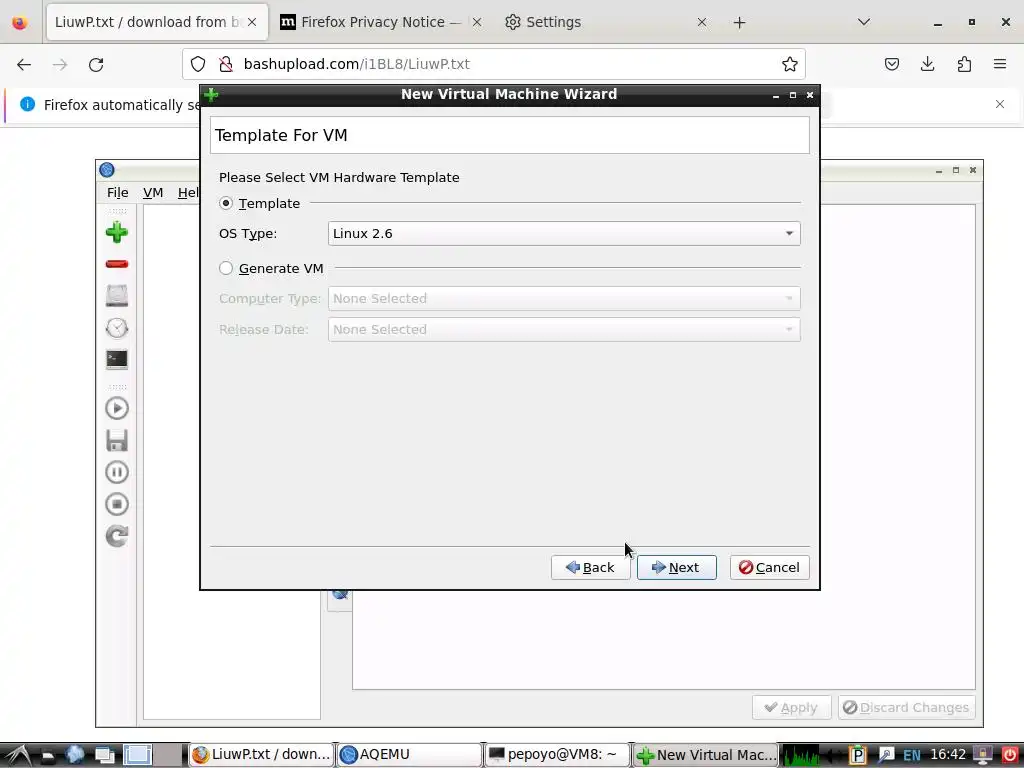Click AQEMU's floppy save state icon

coord(117,440)
